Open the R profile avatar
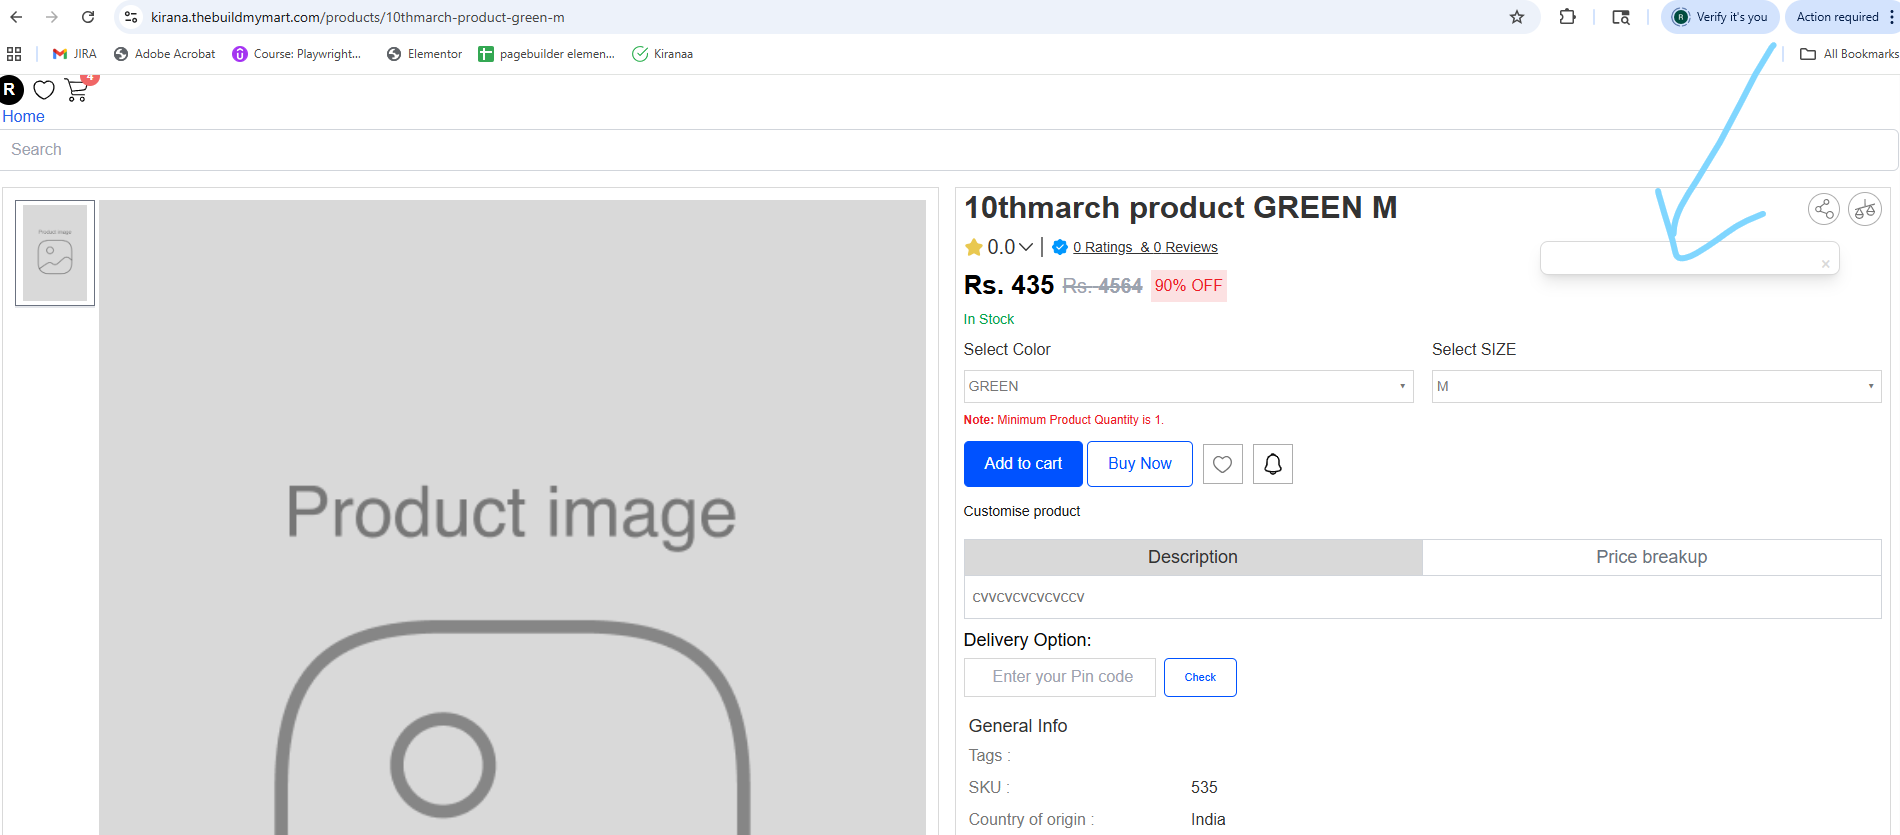Screen dimensions: 1900x835 pos(10,90)
